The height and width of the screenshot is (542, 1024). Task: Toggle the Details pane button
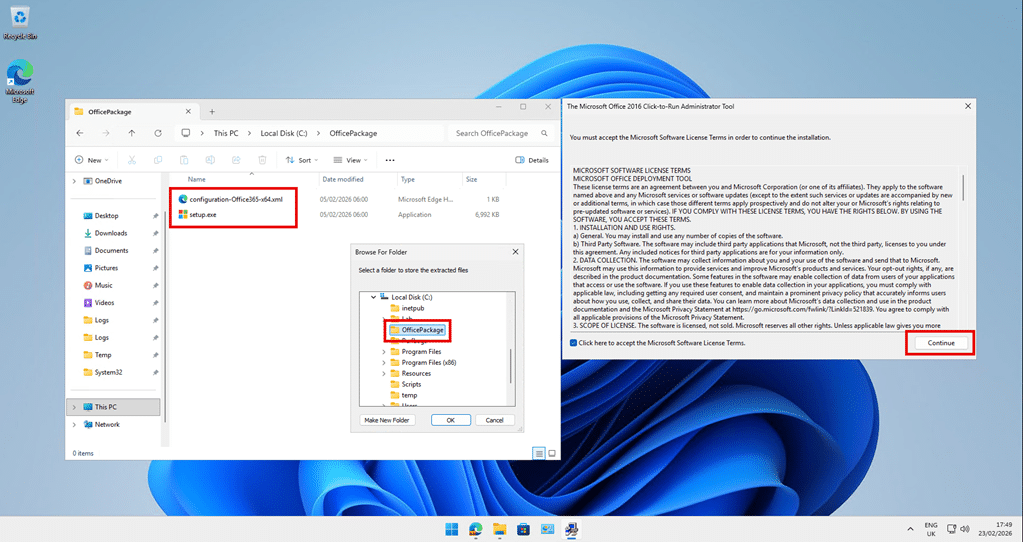(532, 160)
